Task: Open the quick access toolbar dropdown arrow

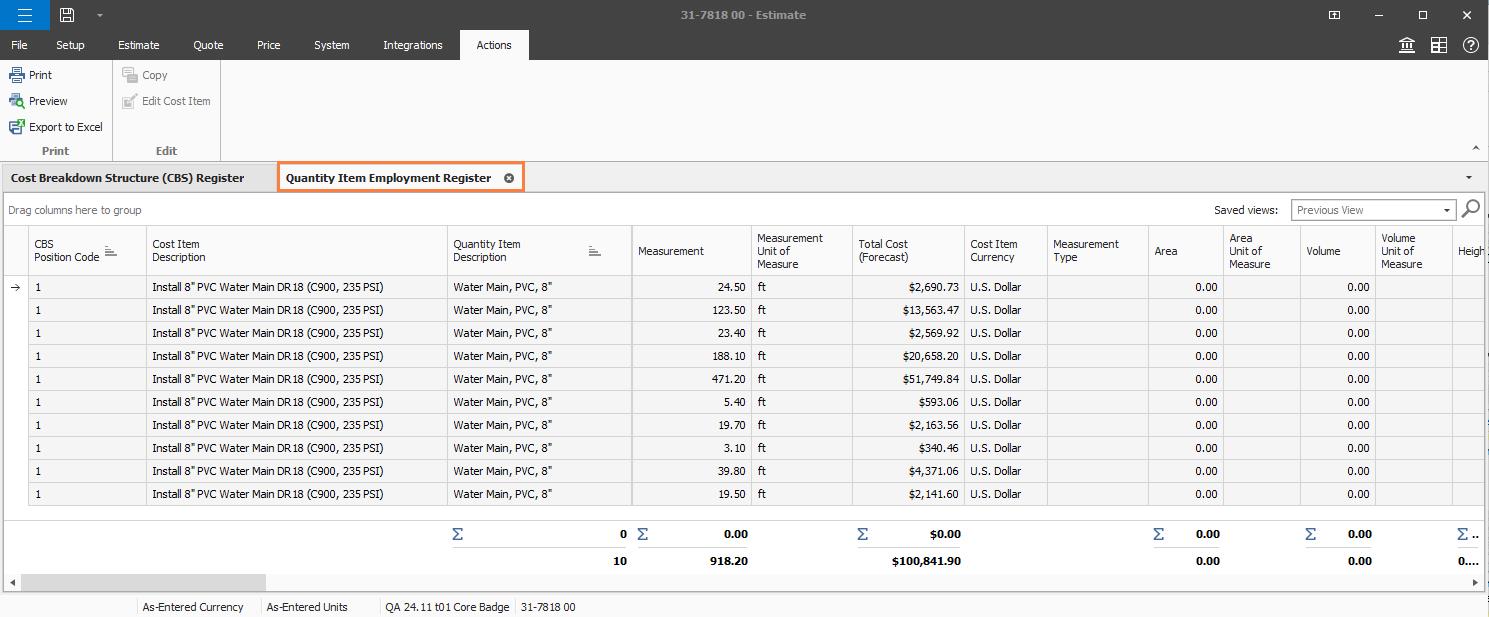Action: pyautogui.click(x=99, y=15)
